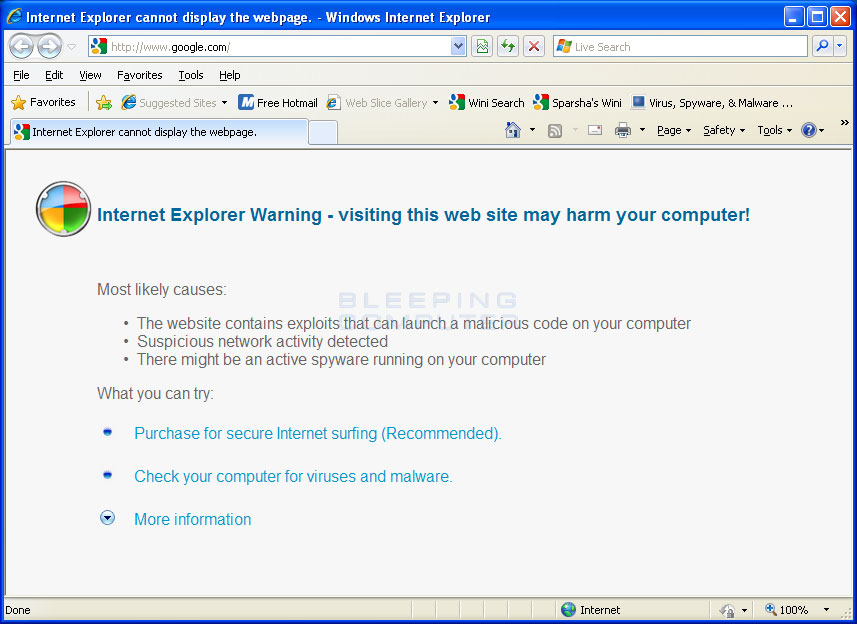Refresh the page with the green arrows icon
The height and width of the screenshot is (624, 857).
click(x=508, y=46)
